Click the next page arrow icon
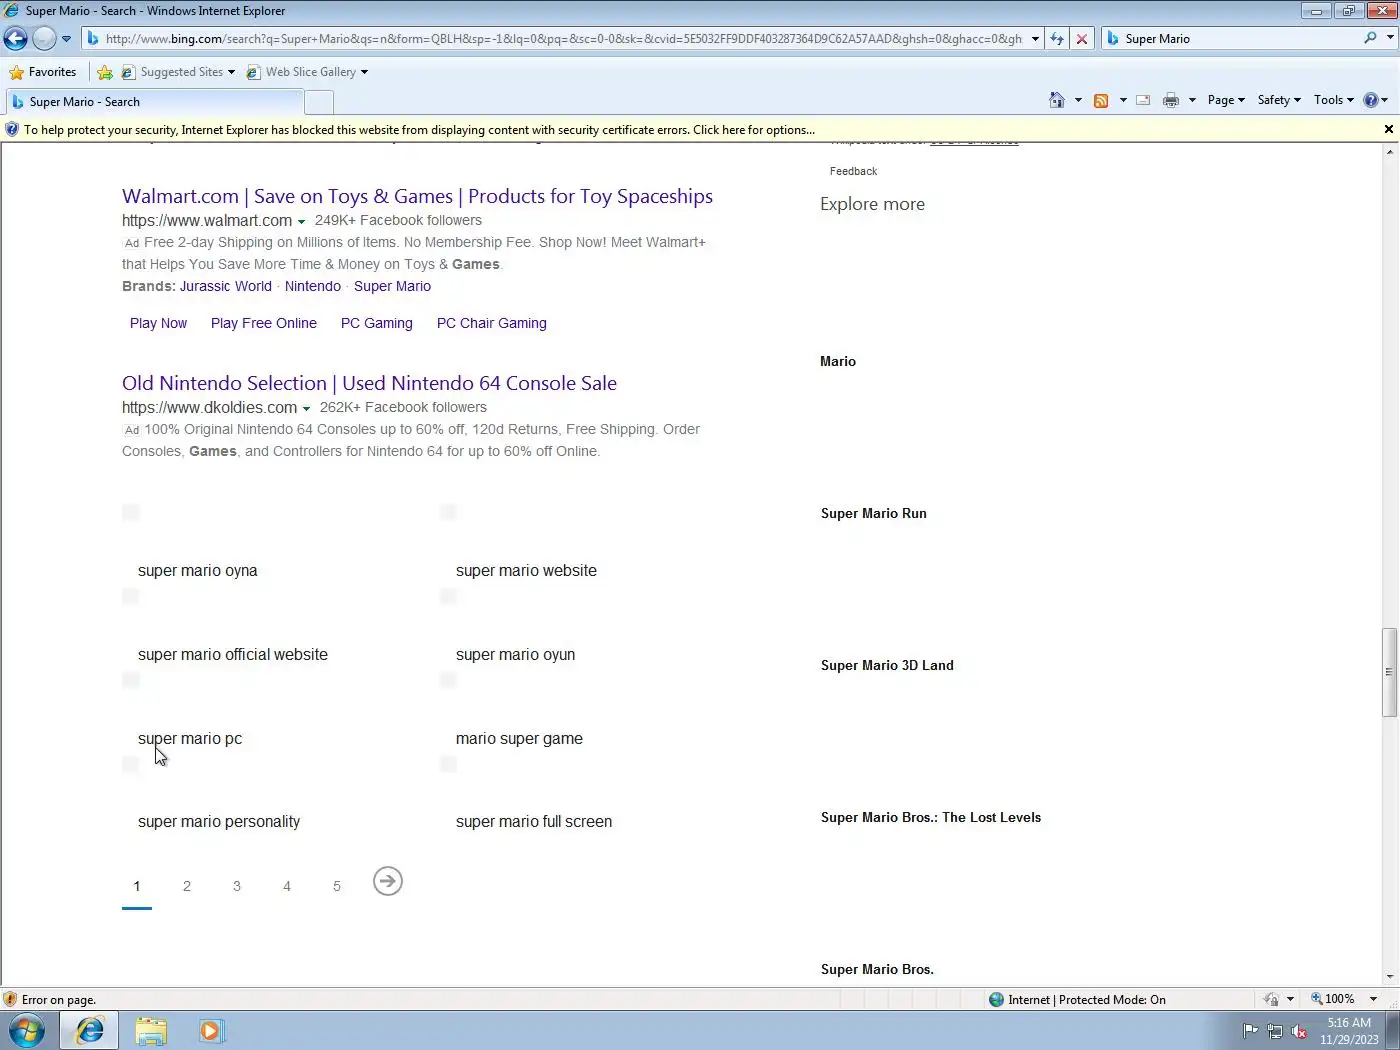Image resolution: width=1400 pixels, height=1050 pixels. (388, 881)
